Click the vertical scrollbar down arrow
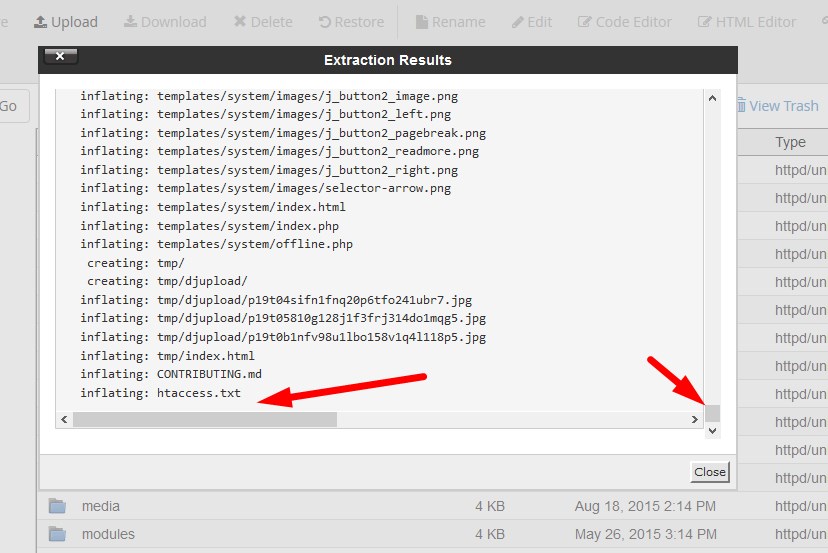The width and height of the screenshot is (828, 553). pos(712,430)
